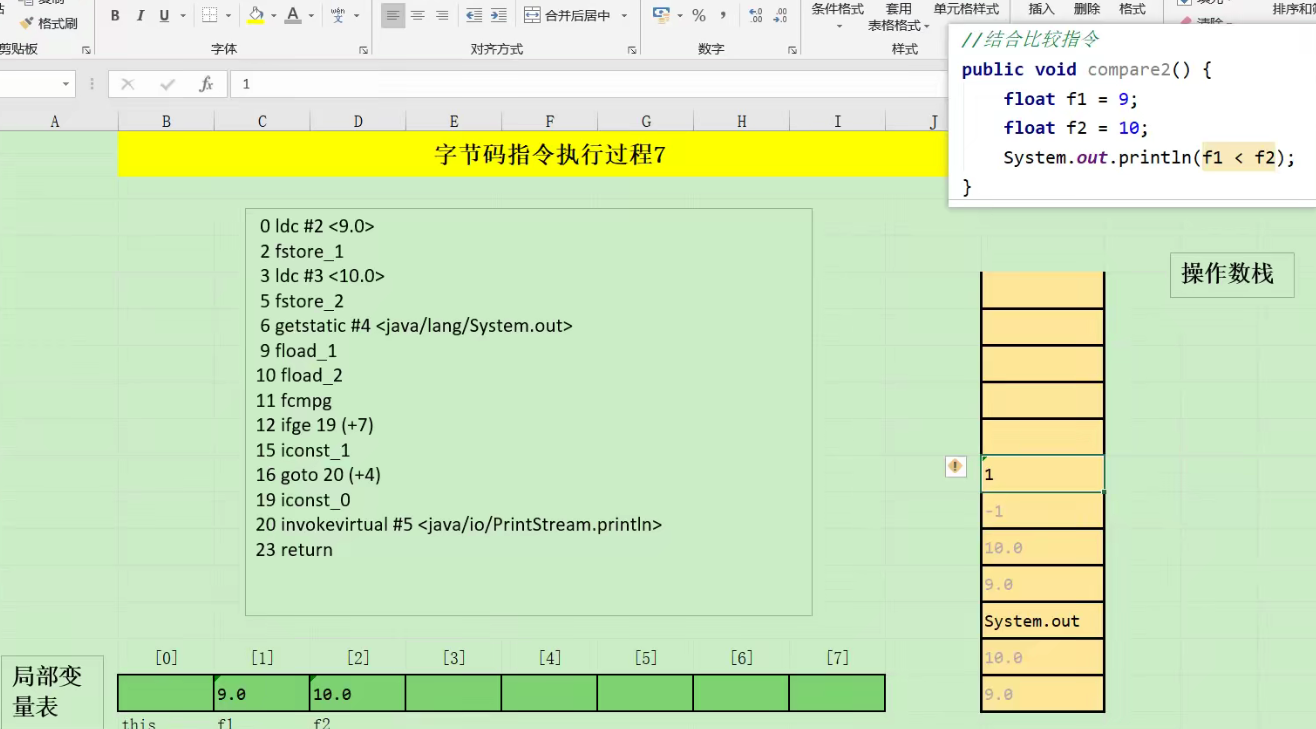
Task: Open the Name Box dropdown
Action: coord(67,85)
